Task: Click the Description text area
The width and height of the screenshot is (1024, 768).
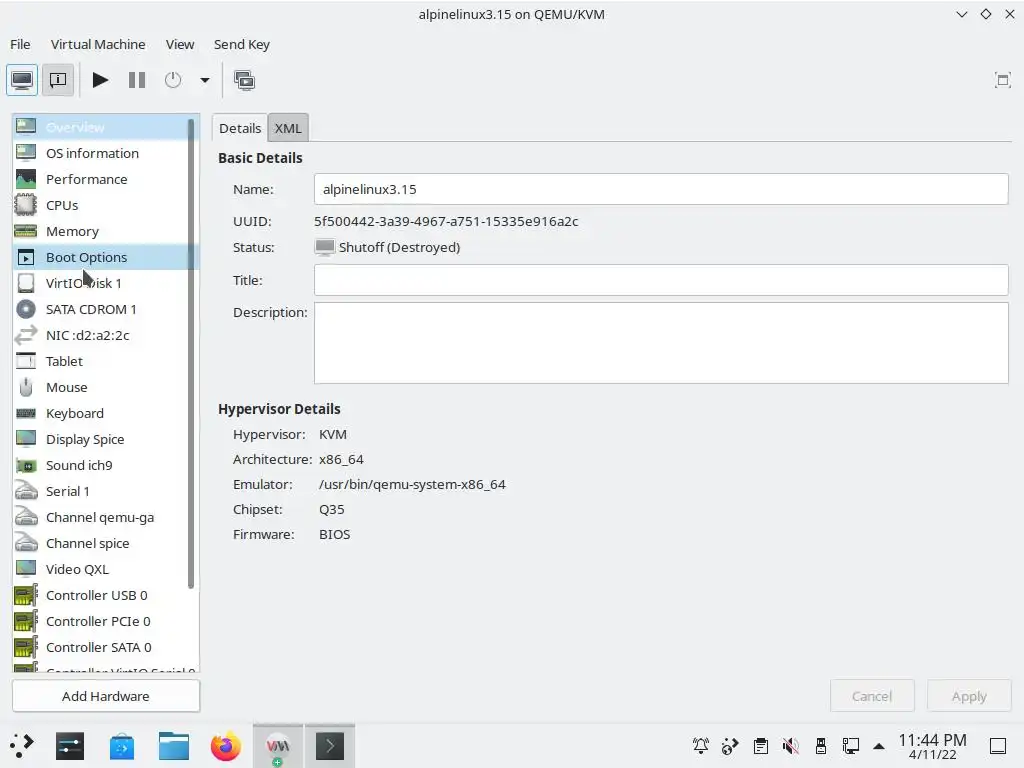Action: click(661, 343)
